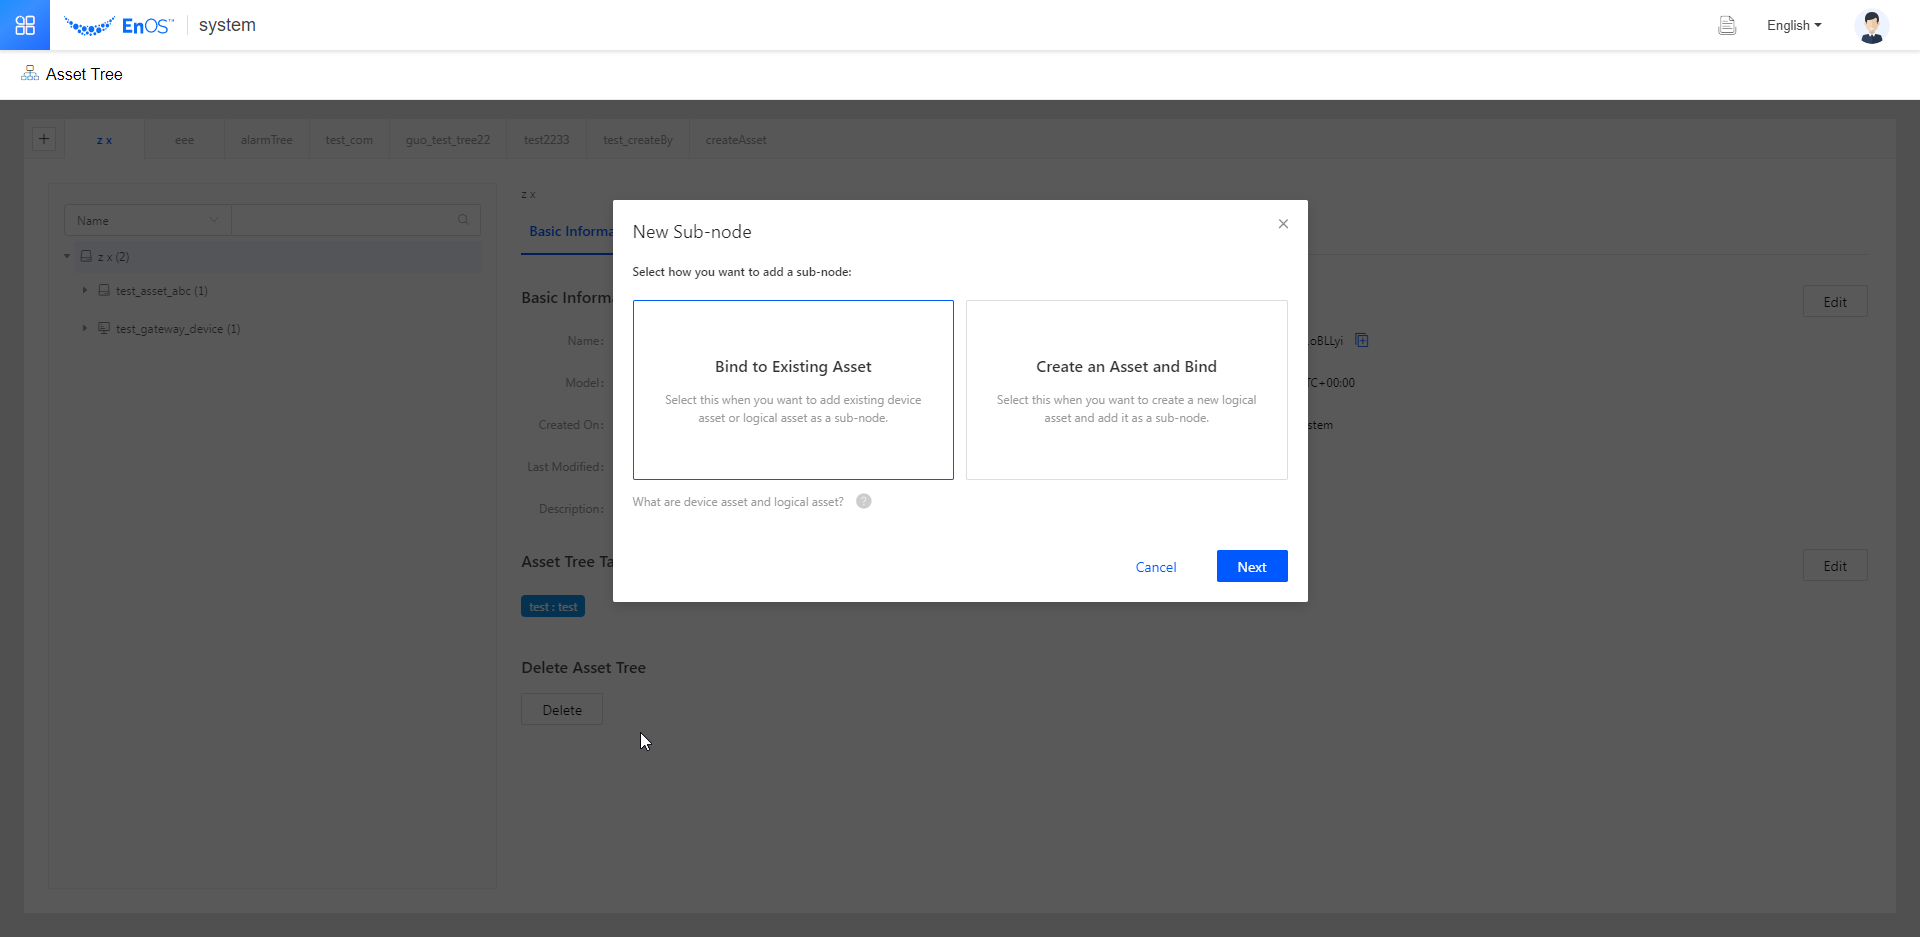1920x937 pixels.
Task: Click the EnOS logo
Action: click(x=118, y=26)
